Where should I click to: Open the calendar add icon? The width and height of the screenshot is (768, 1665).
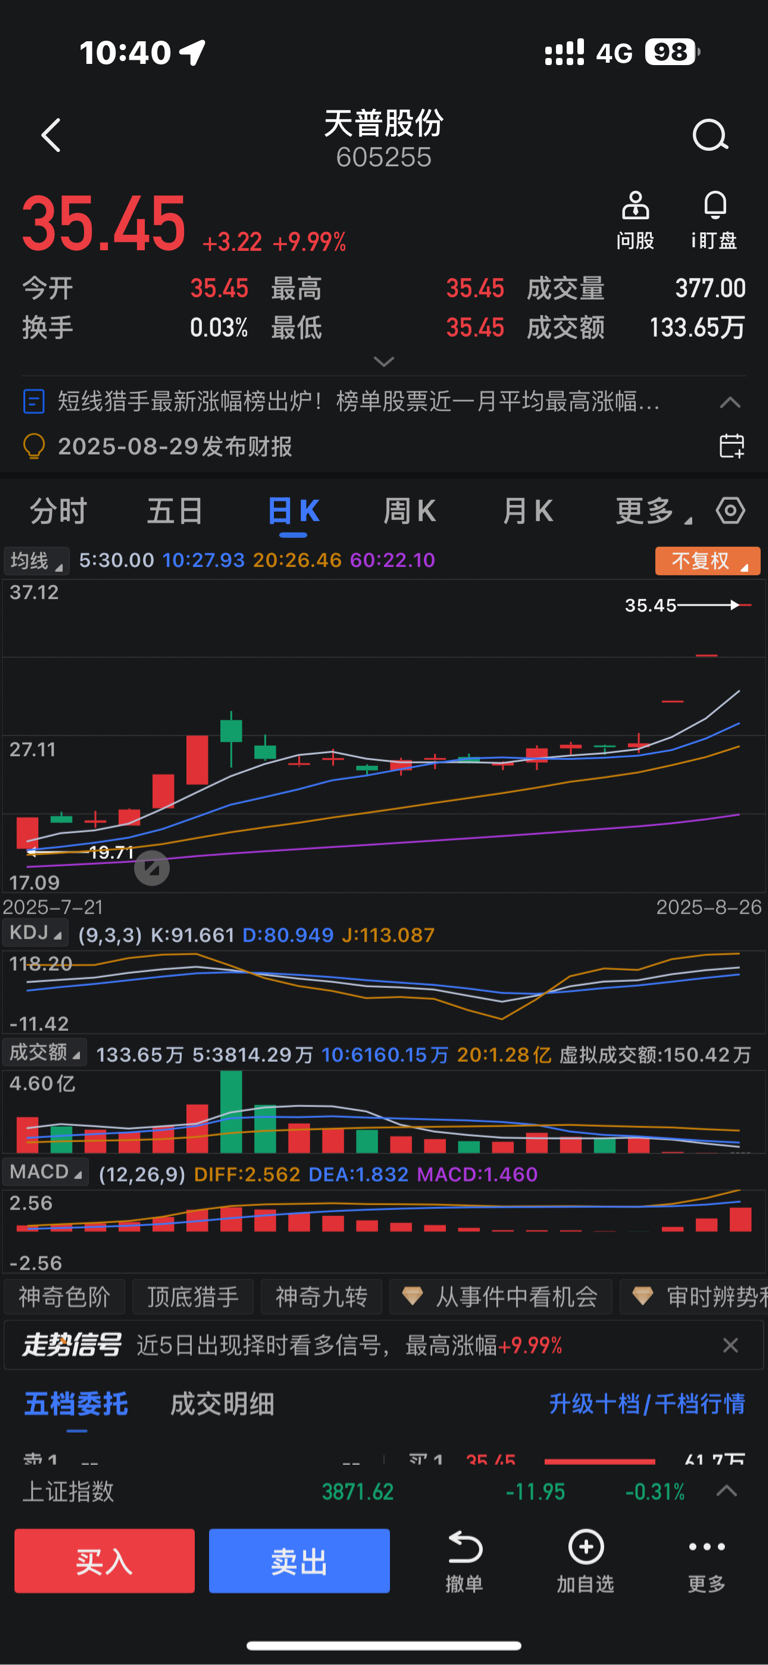pyautogui.click(x=732, y=446)
